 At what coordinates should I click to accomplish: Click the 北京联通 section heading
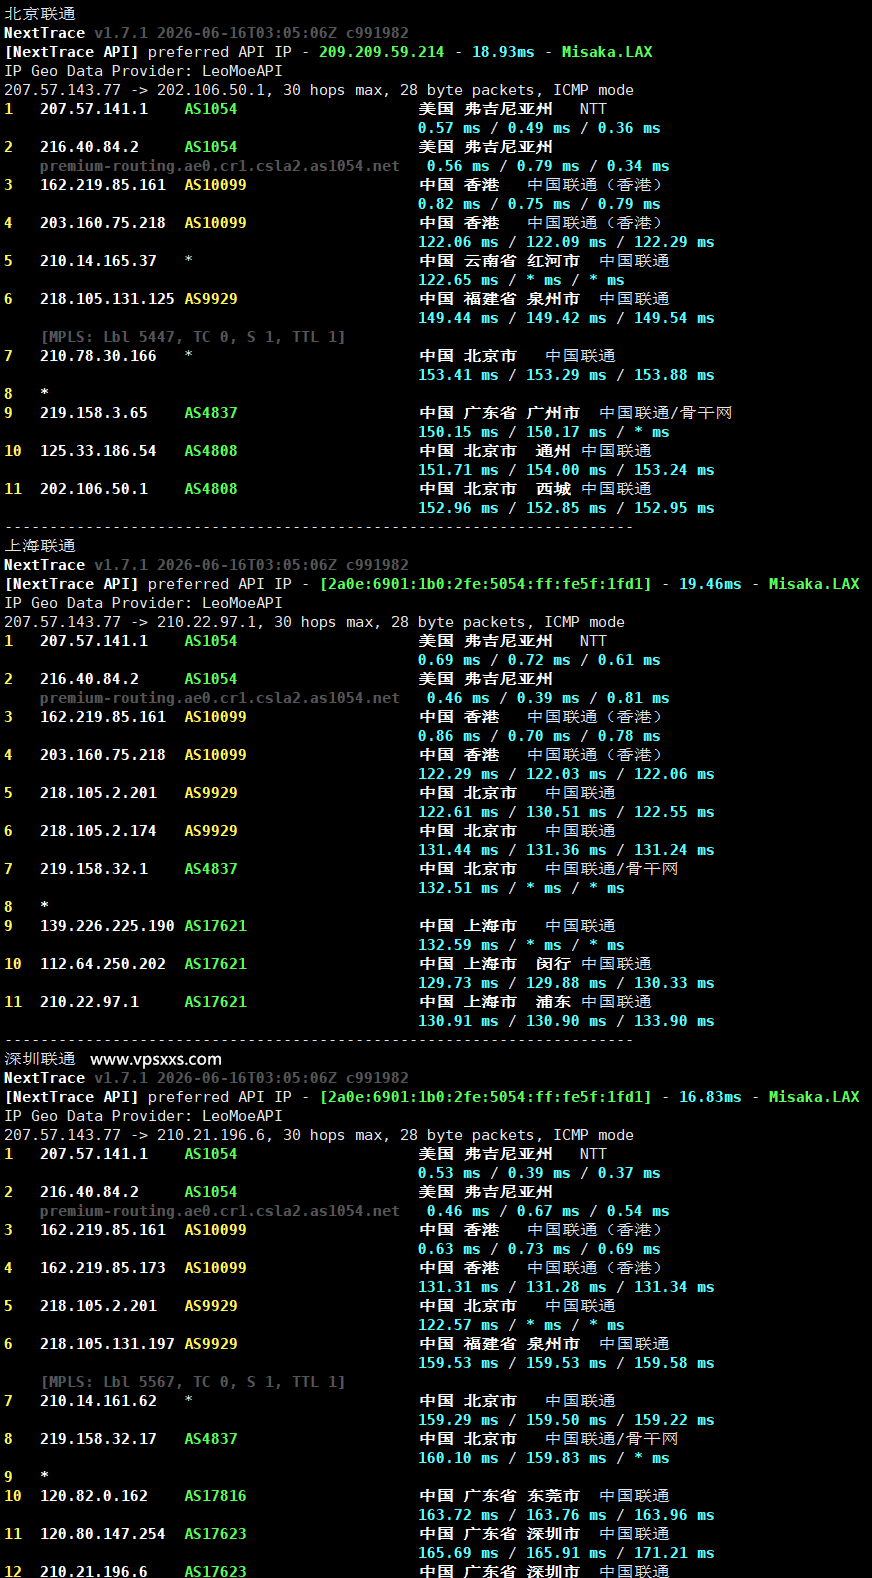pyautogui.click(x=40, y=14)
